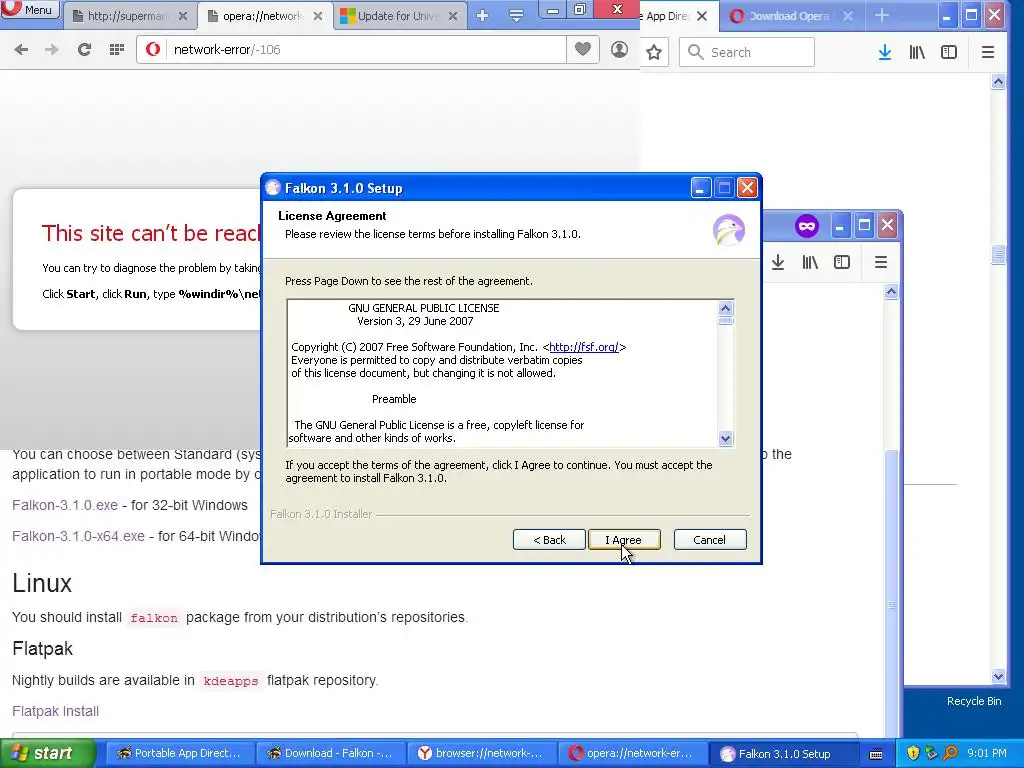
Task: Open downloads icon in private Firefox window
Action: pos(778,263)
